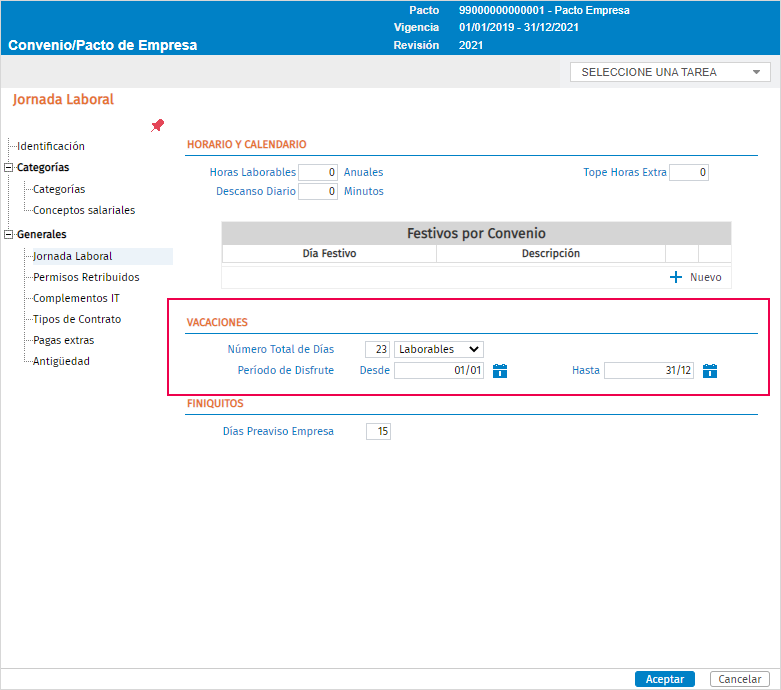Click the Generales group label

point(41,234)
